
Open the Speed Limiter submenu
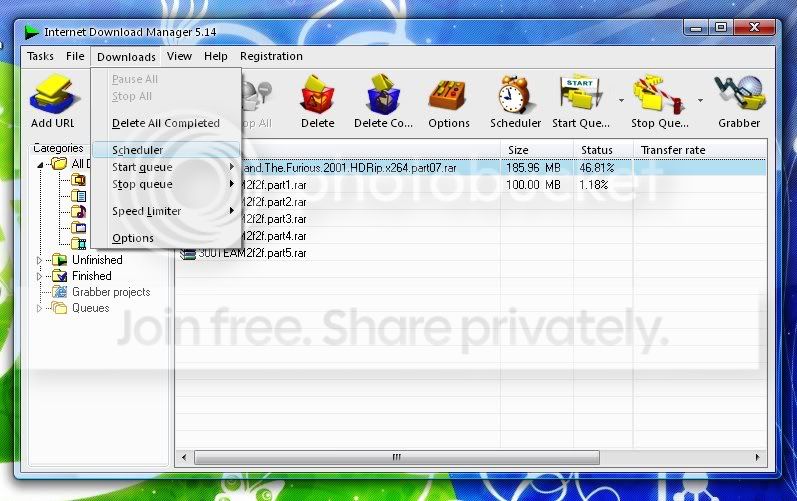[x=166, y=211]
